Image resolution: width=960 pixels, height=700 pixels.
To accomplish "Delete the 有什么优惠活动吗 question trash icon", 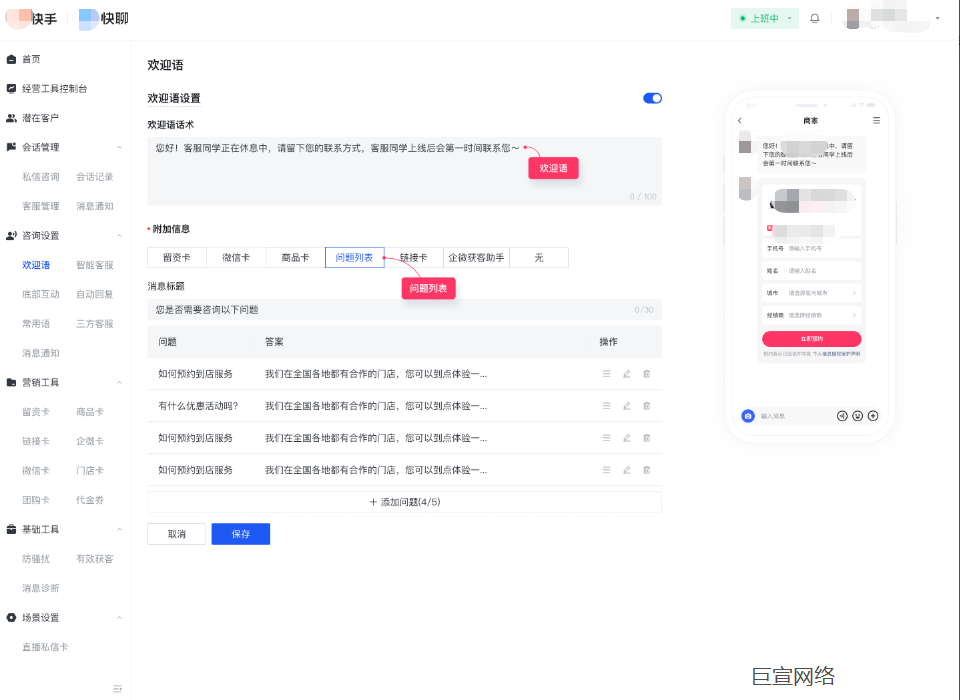I will (x=647, y=406).
